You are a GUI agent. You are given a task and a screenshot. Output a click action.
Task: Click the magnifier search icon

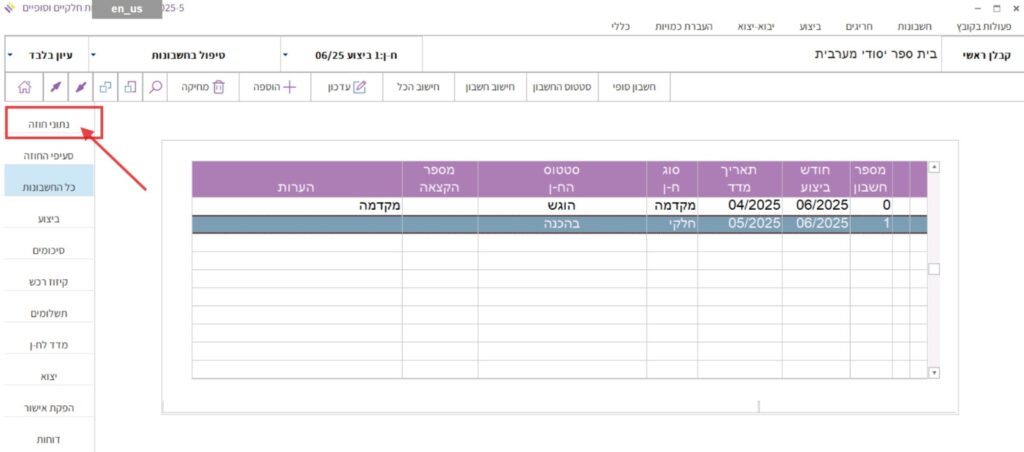[155, 87]
